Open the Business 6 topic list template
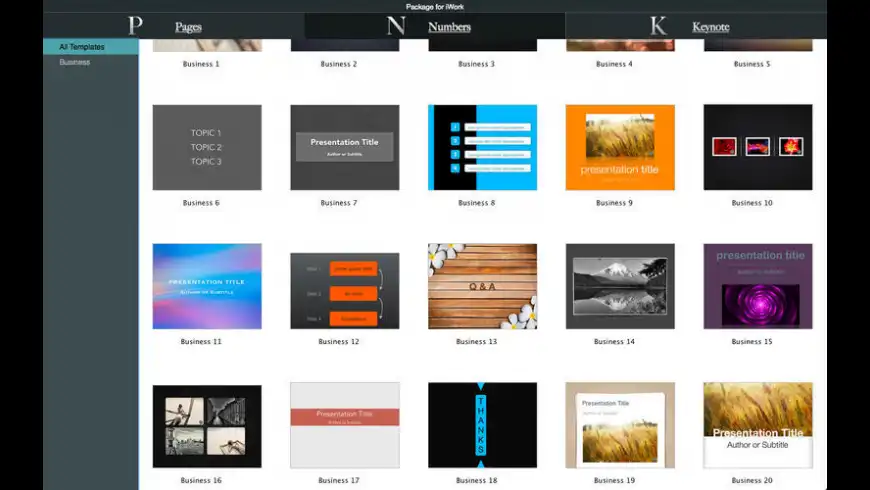This screenshot has height=490, width=870. point(207,147)
